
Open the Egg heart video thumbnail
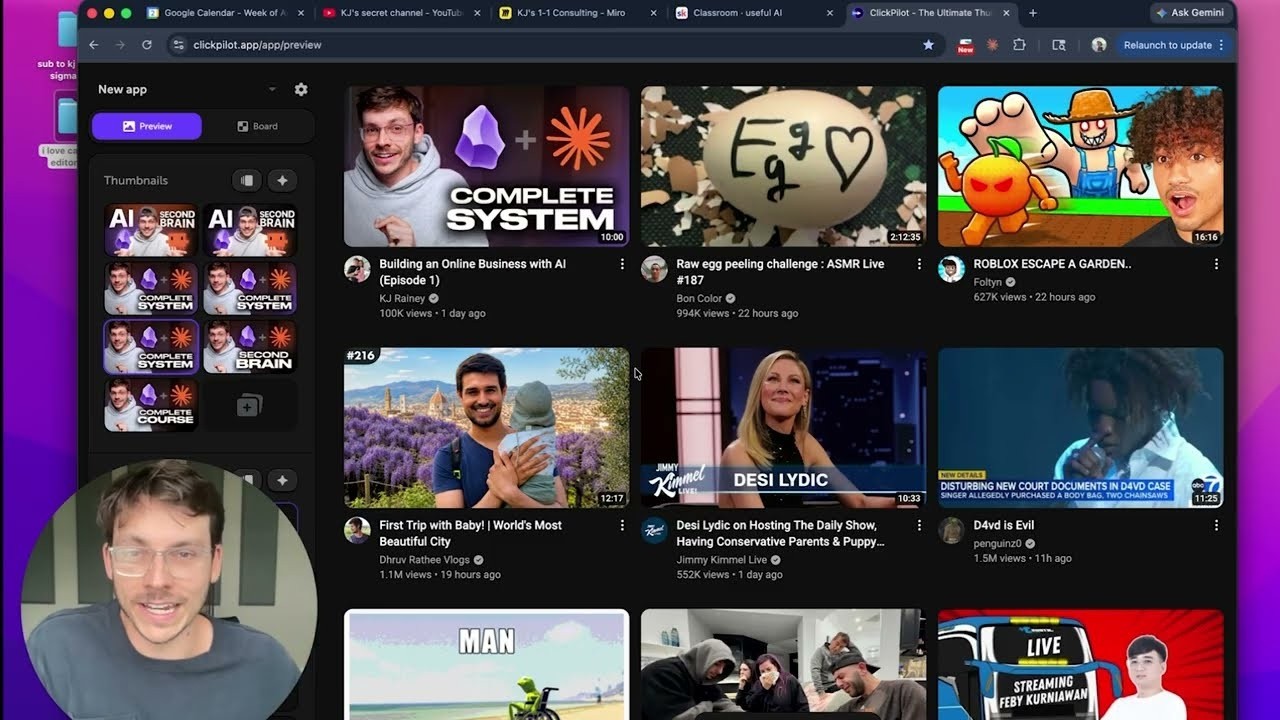783,166
